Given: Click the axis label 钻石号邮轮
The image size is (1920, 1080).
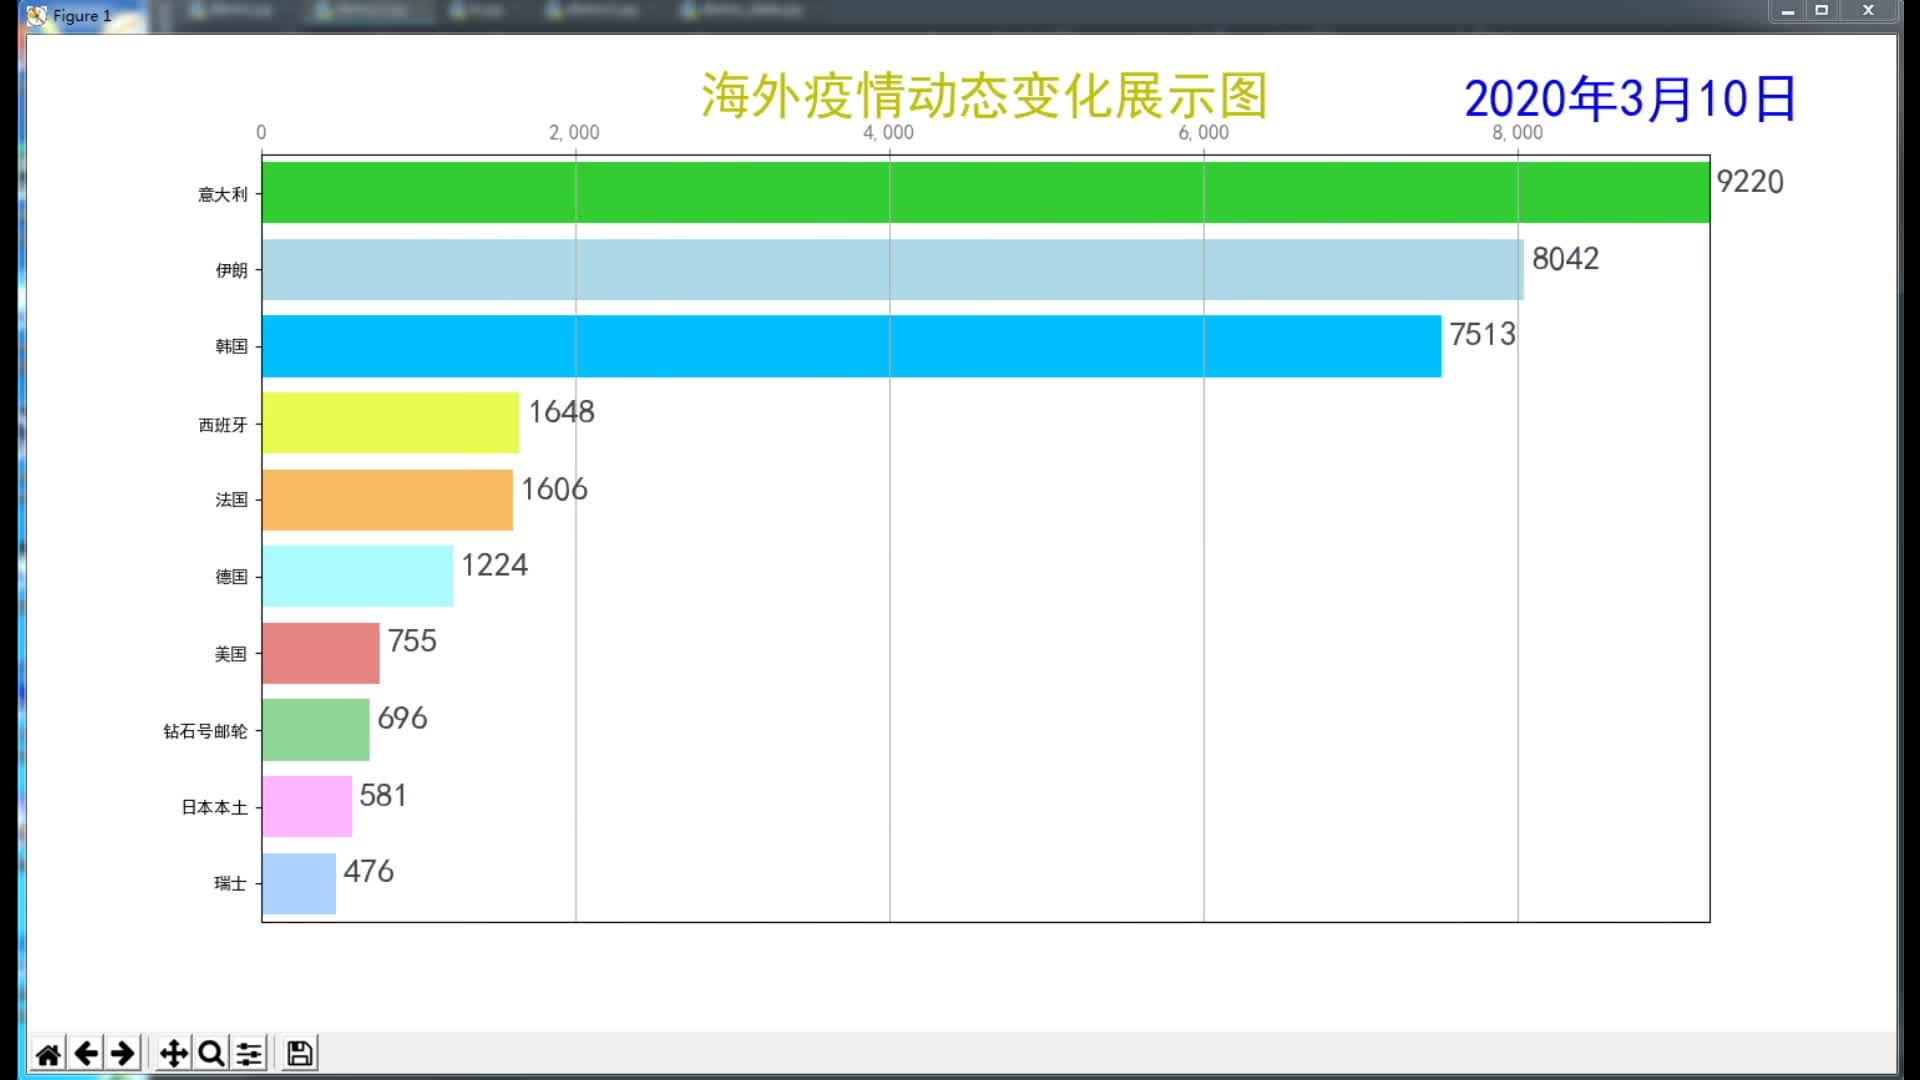Looking at the screenshot, I should tap(205, 731).
